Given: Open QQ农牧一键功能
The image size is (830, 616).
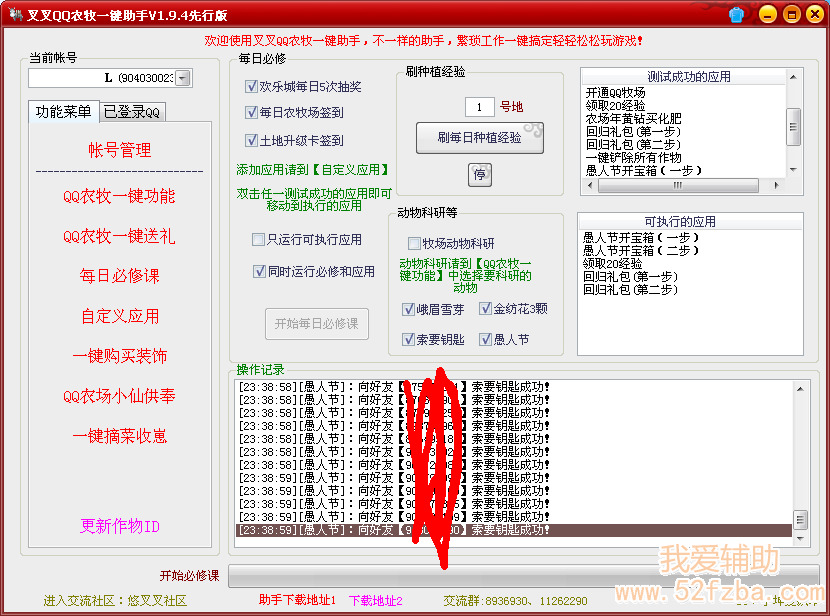Looking at the screenshot, I should point(119,196).
